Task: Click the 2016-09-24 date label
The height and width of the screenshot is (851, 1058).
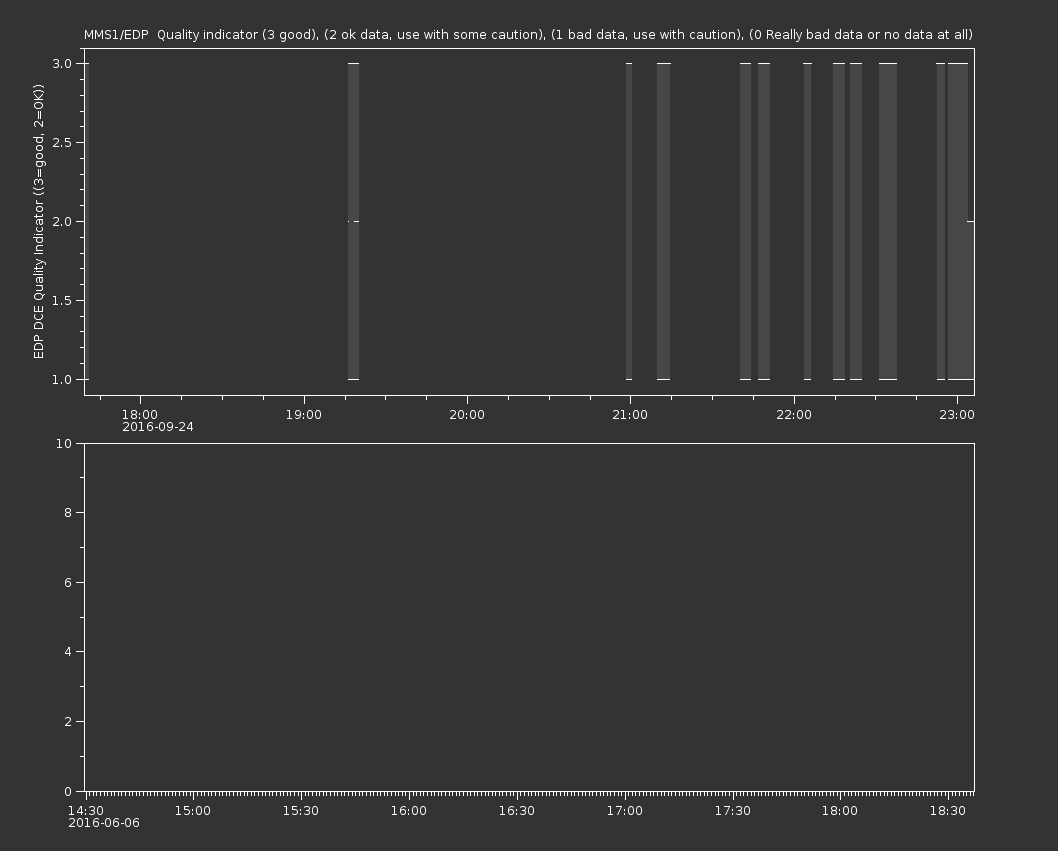Action: (158, 427)
